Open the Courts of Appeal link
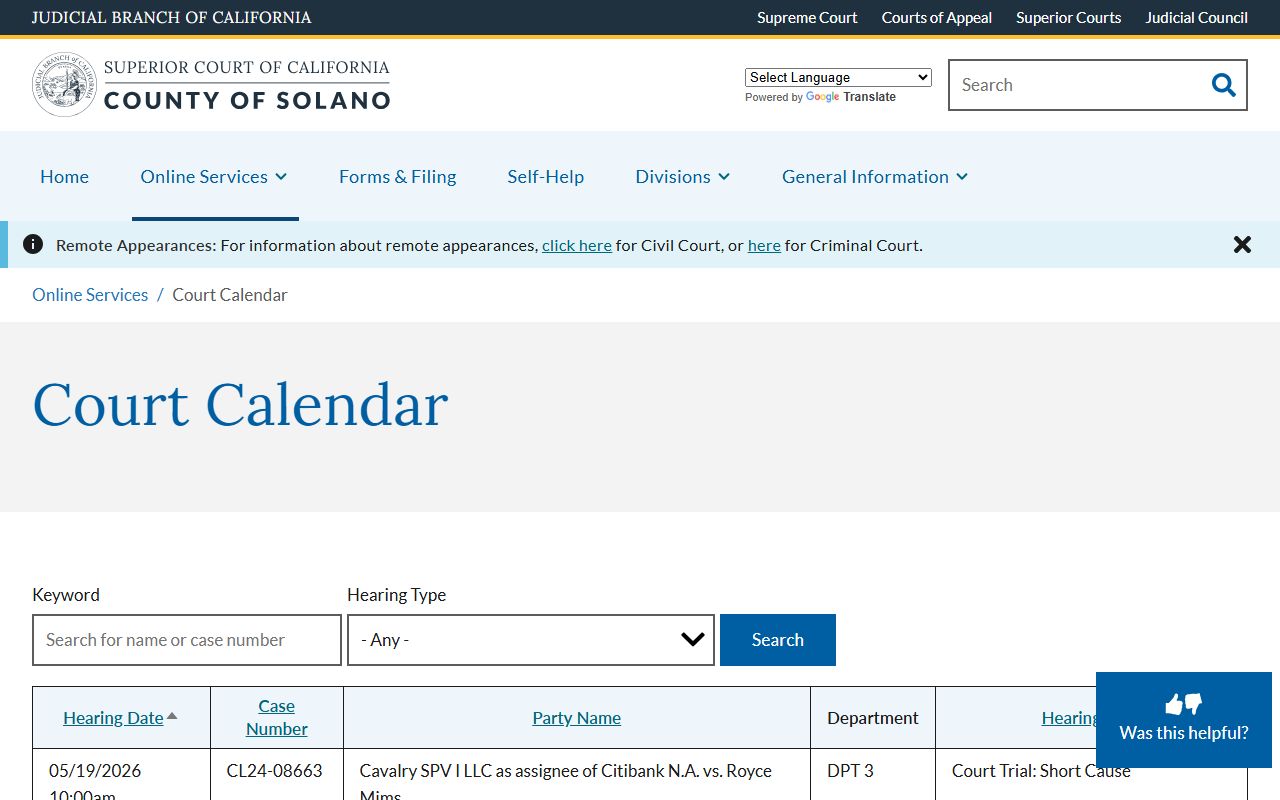The height and width of the screenshot is (800, 1280). (x=937, y=17)
